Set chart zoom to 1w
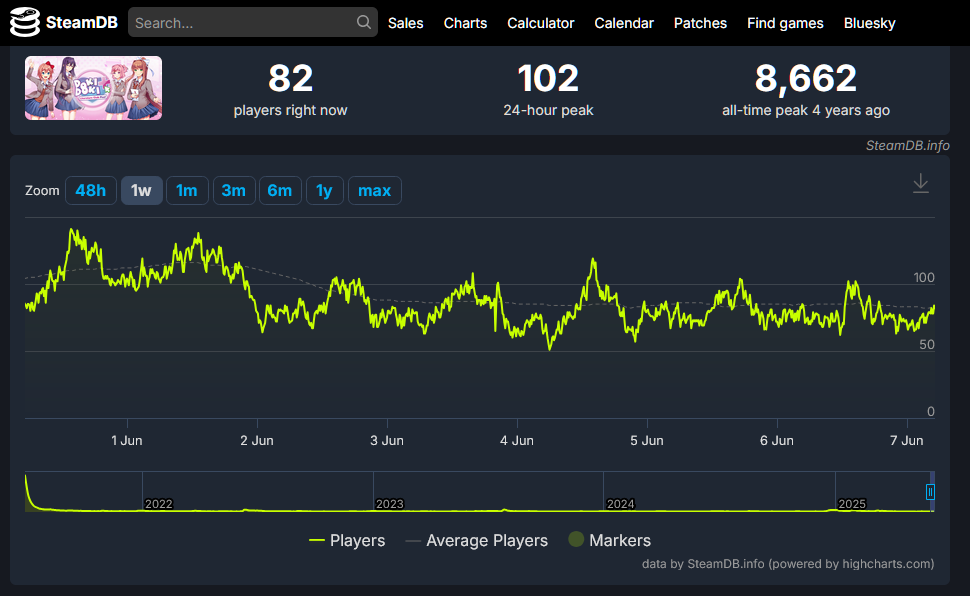 click(x=142, y=191)
